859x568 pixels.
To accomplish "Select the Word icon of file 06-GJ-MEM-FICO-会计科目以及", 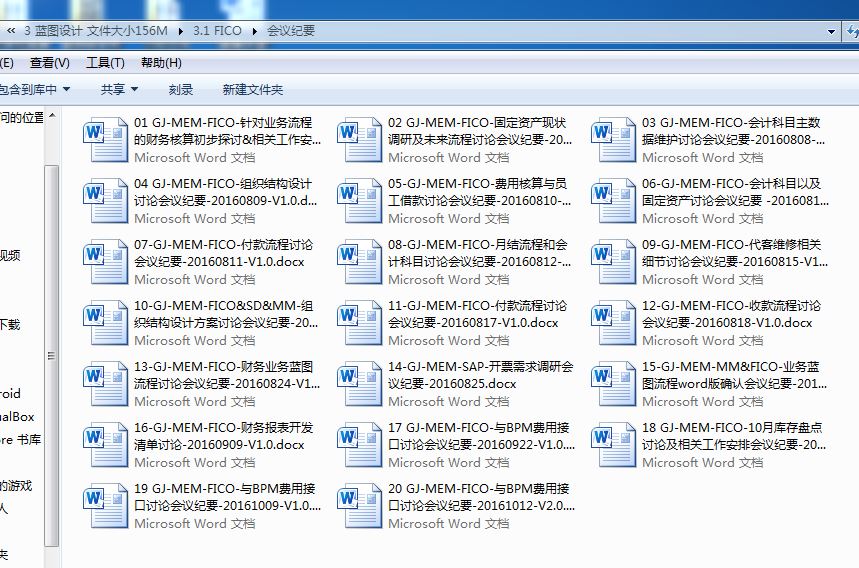I will click(x=614, y=200).
